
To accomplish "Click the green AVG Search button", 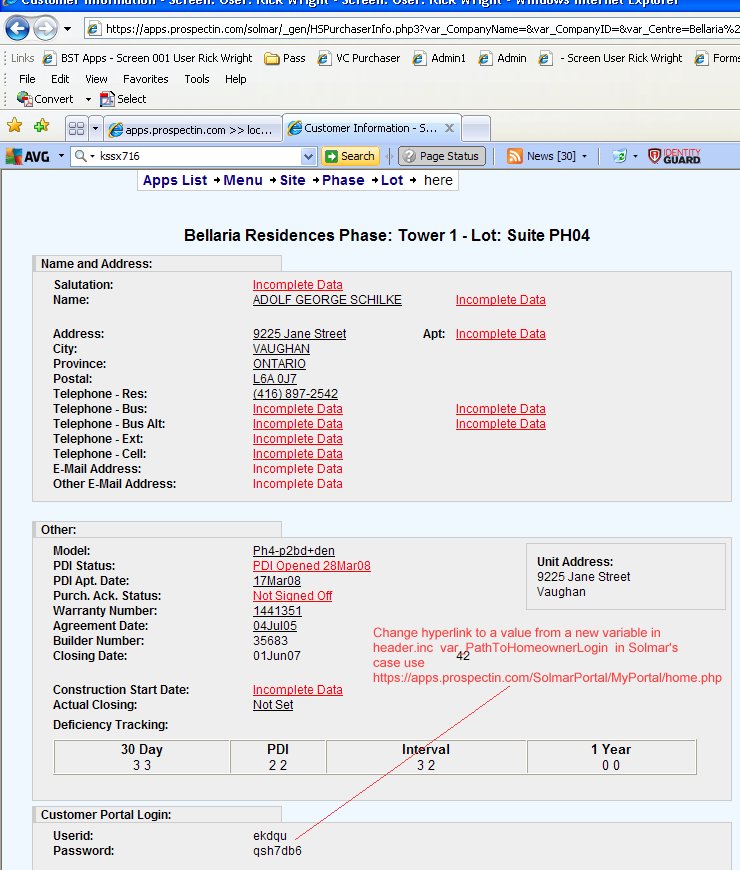I will coord(350,156).
